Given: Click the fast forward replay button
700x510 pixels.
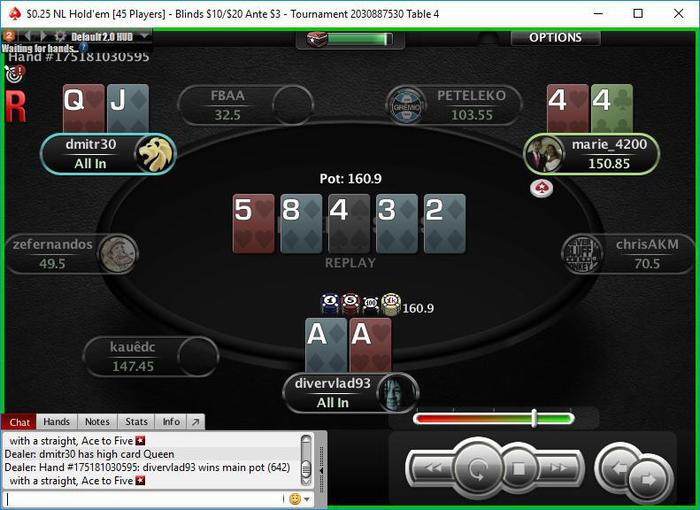Looking at the screenshot, I should 558,468.
